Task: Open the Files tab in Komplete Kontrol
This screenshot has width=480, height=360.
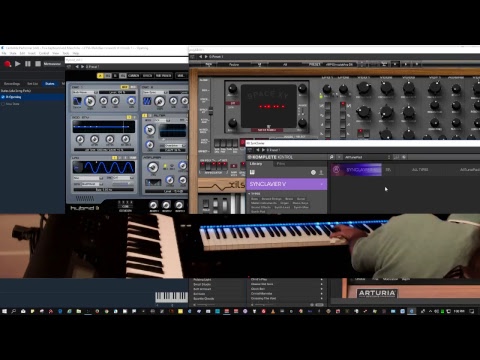Action: pos(281,164)
